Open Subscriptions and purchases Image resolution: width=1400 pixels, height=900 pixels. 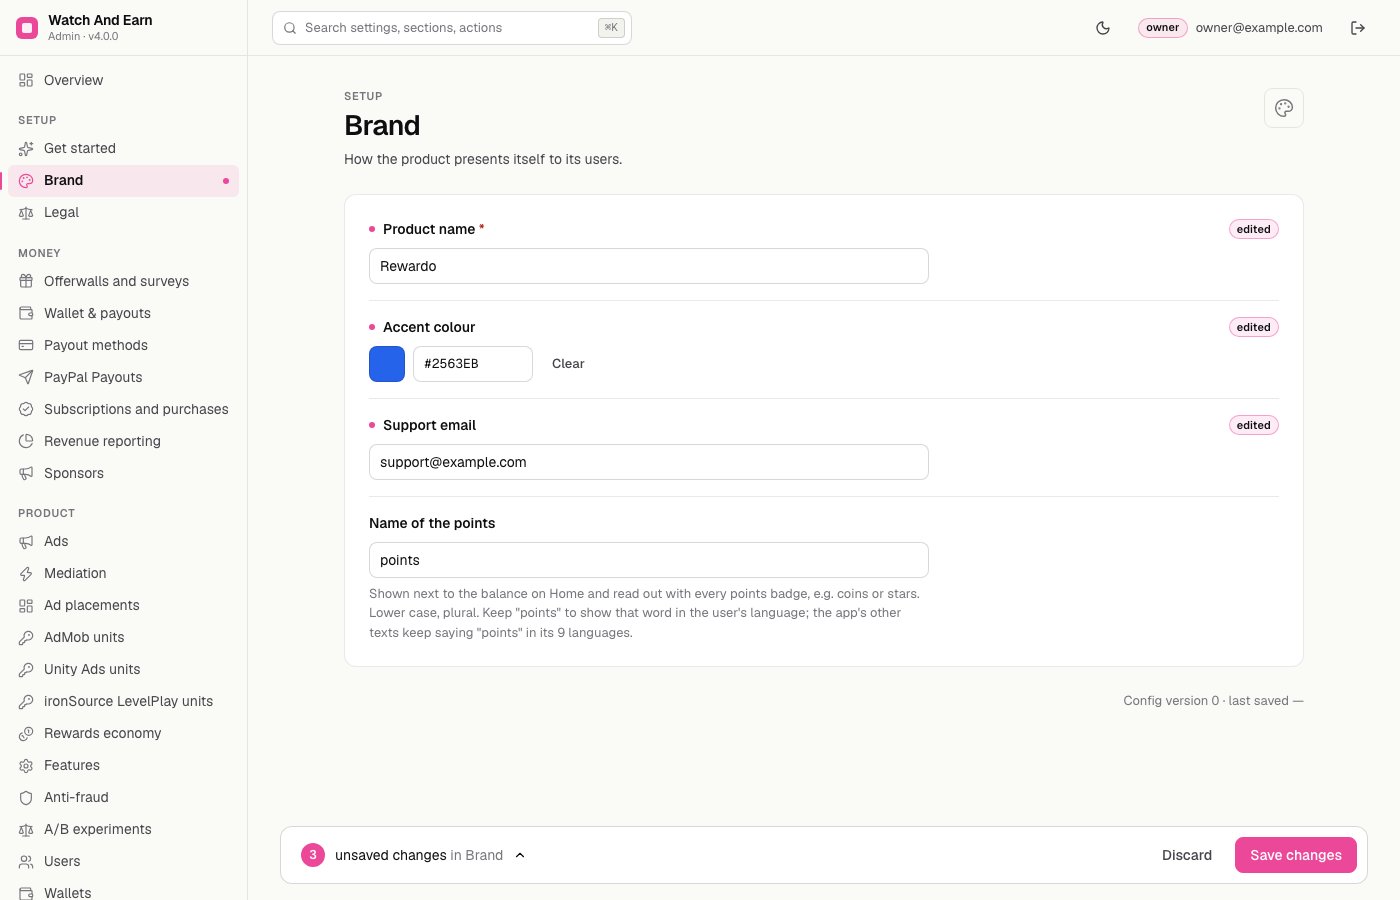(x=123, y=409)
